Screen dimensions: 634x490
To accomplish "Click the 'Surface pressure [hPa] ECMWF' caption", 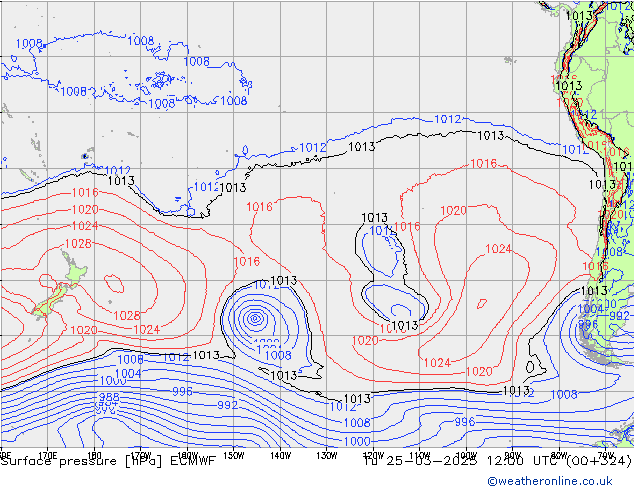I will pyautogui.click(x=108, y=461).
